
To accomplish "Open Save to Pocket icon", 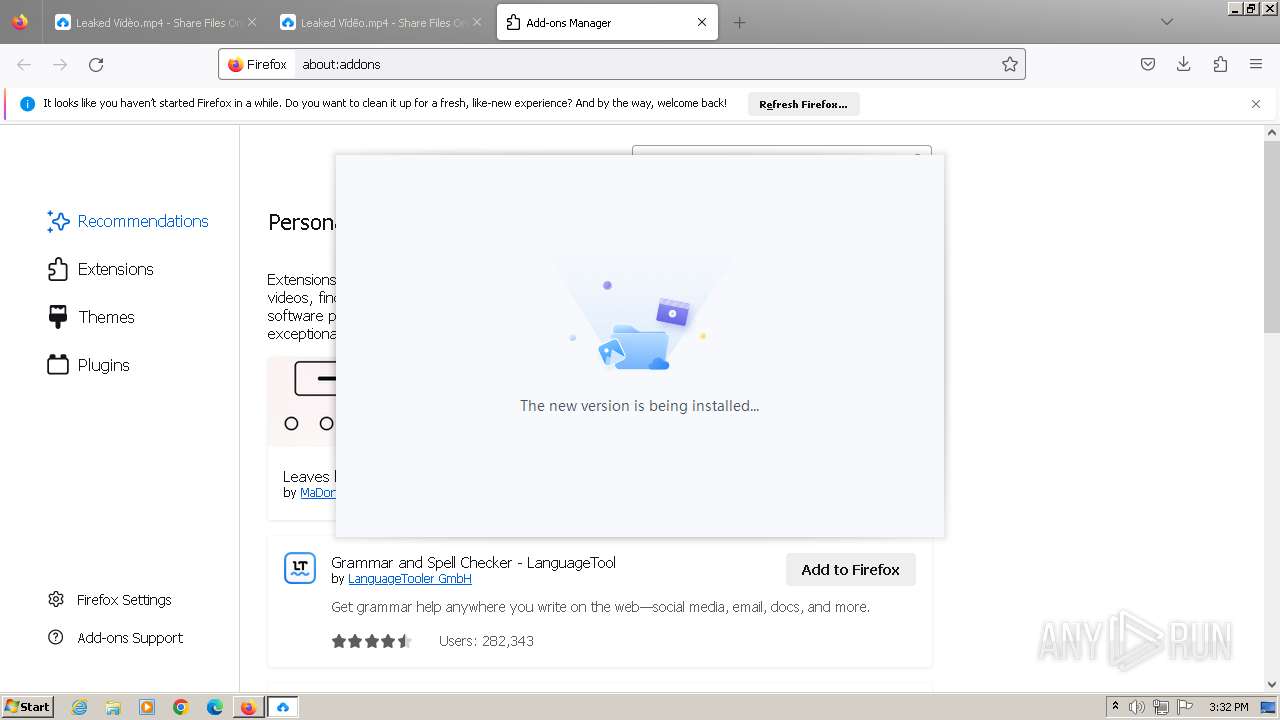I will coord(1148,64).
